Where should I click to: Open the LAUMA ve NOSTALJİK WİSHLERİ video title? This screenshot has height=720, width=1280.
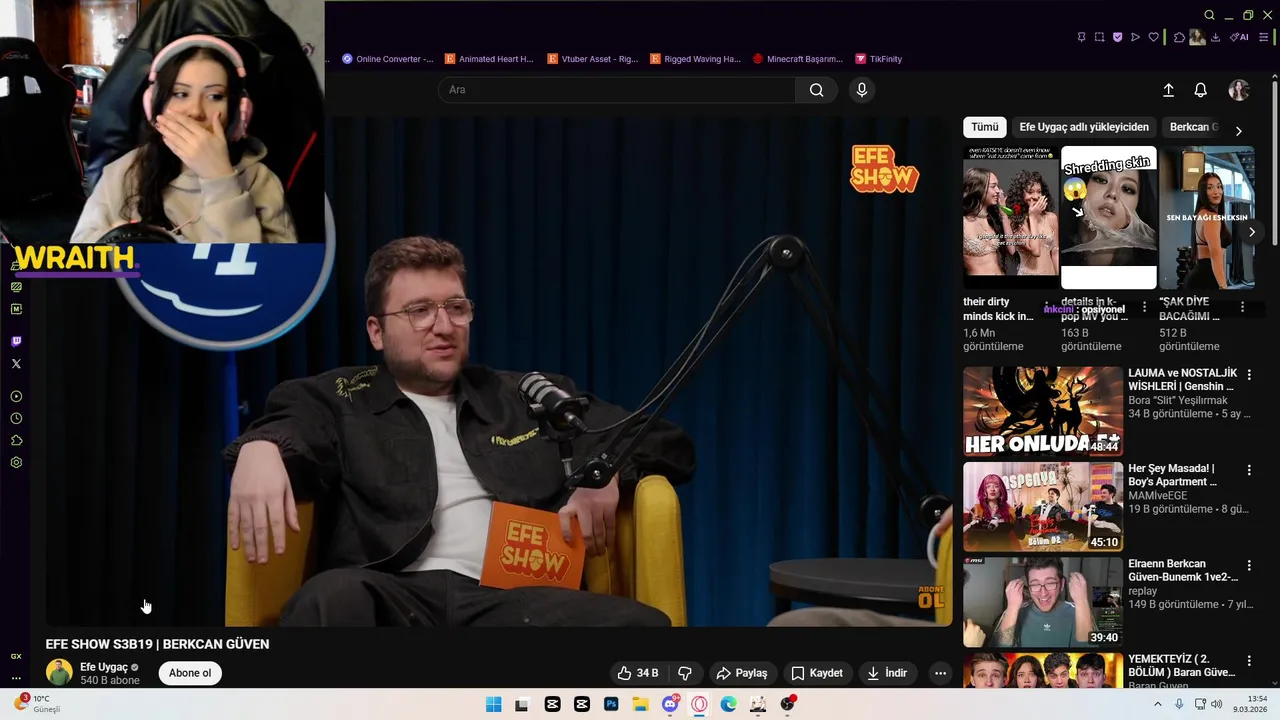point(1182,380)
